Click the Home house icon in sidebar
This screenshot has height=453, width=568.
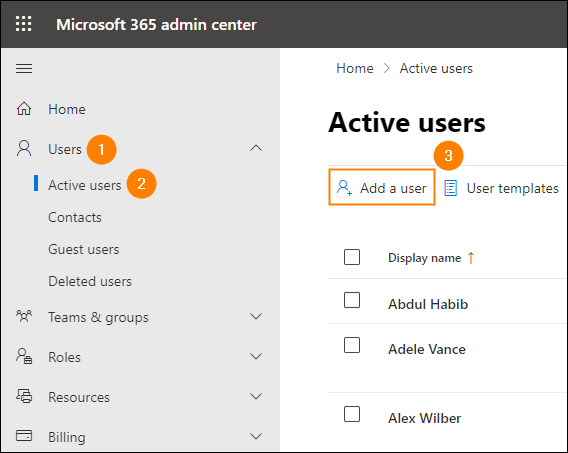pos(24,109)
